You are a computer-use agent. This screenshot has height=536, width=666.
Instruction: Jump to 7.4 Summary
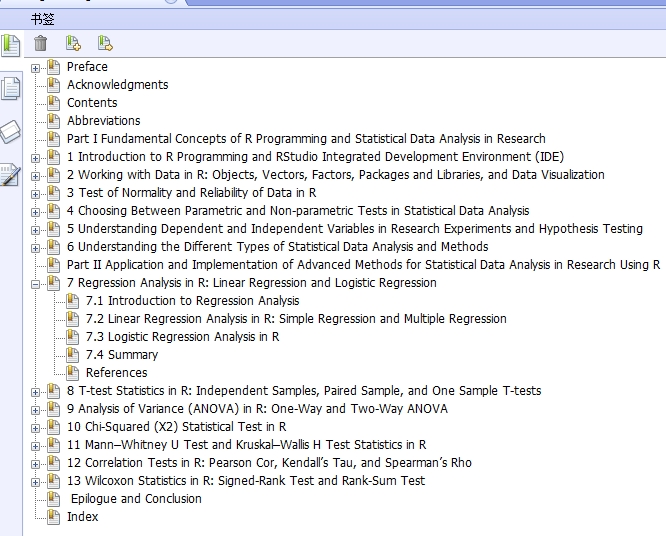point(122,355)
